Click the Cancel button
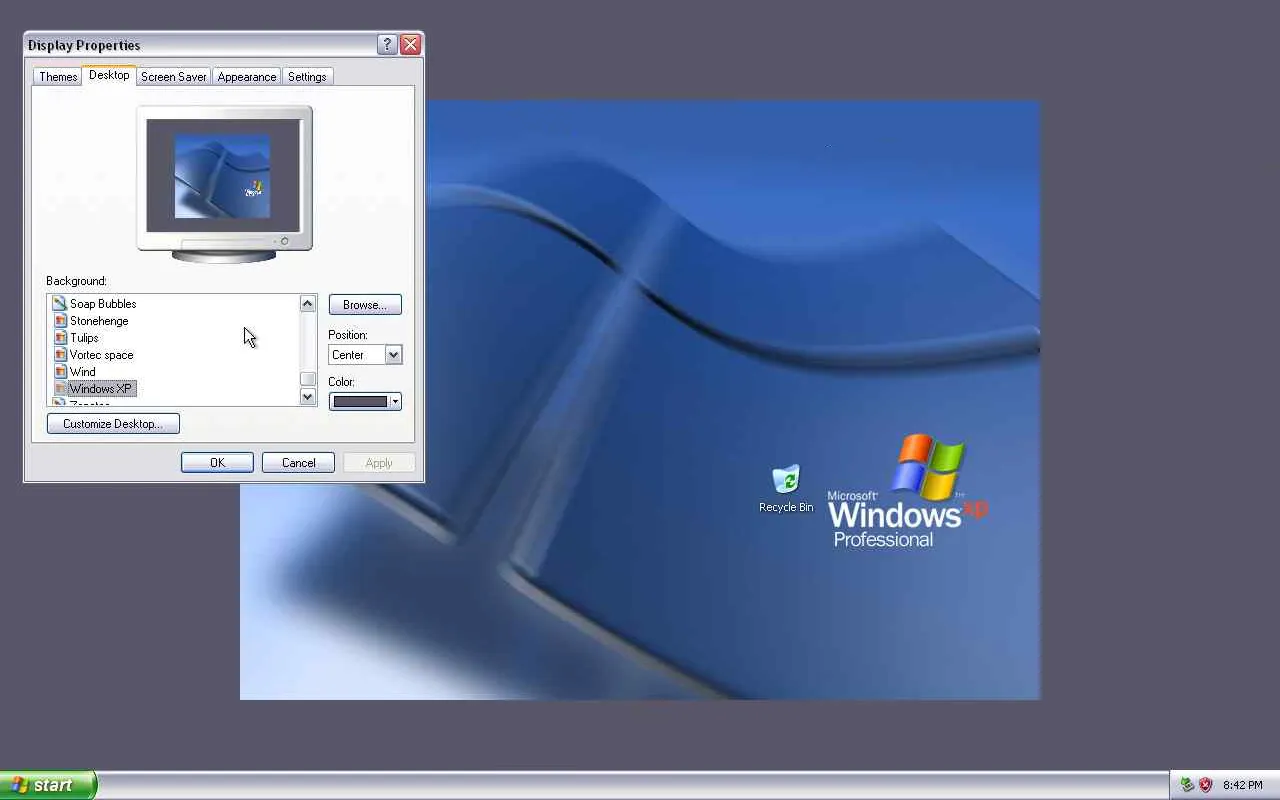The width and height of the screenshot is (1280, 800). coord(298,463)
